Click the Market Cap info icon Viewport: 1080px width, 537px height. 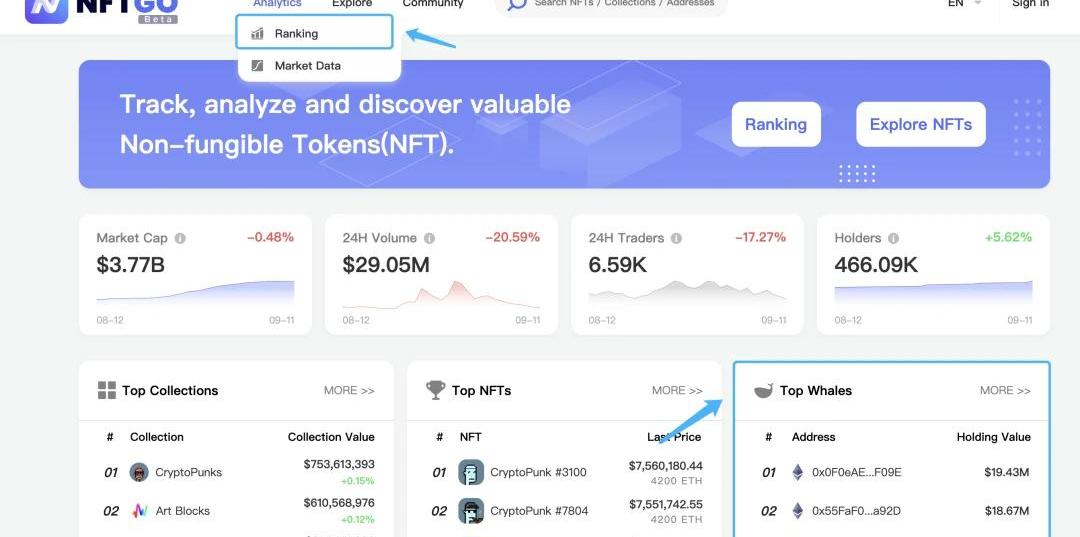click(x=180, y=239)
